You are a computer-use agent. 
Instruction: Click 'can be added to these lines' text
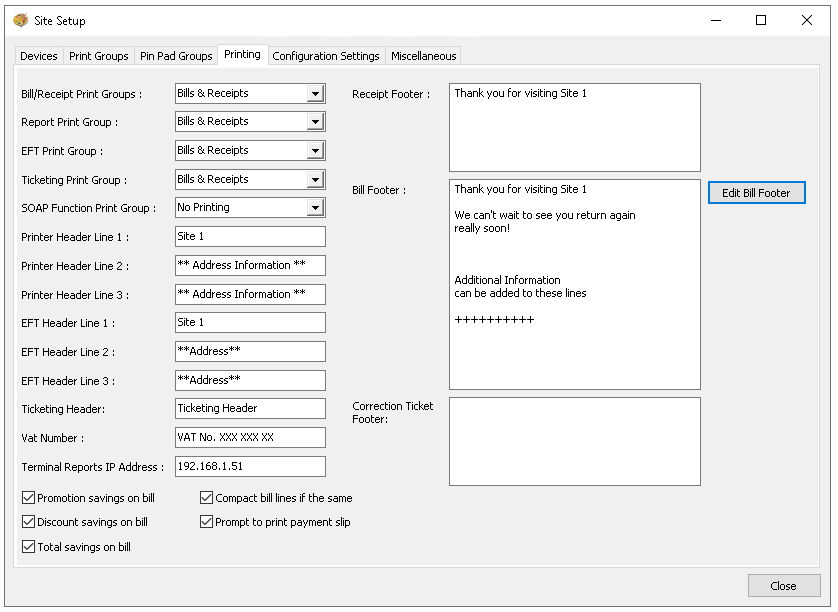coord(520,293)
